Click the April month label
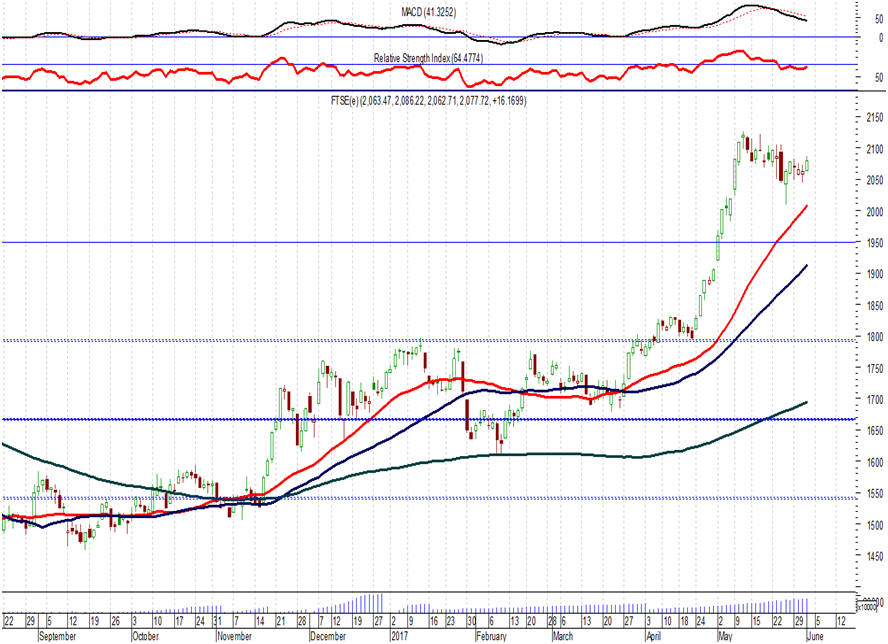Image resolution: width=888 pixels, height=644 pixels. point(654,637)
